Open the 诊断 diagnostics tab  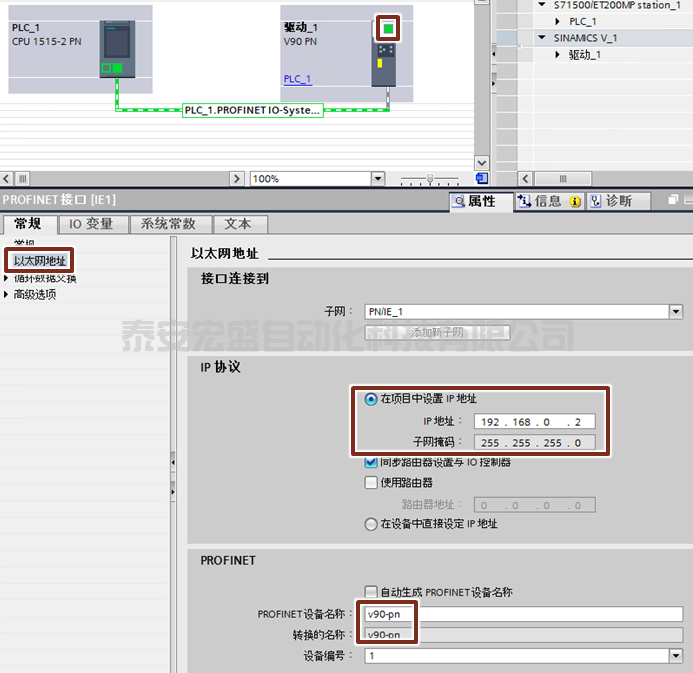[618, 202]
